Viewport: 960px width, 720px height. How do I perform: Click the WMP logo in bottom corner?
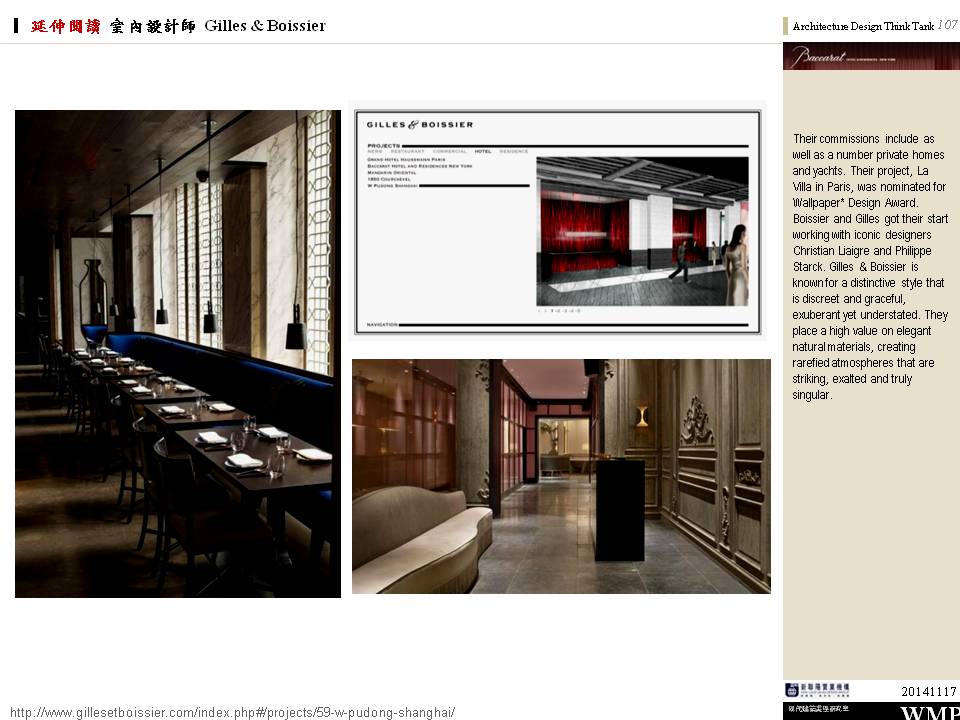tap(929, 712)
